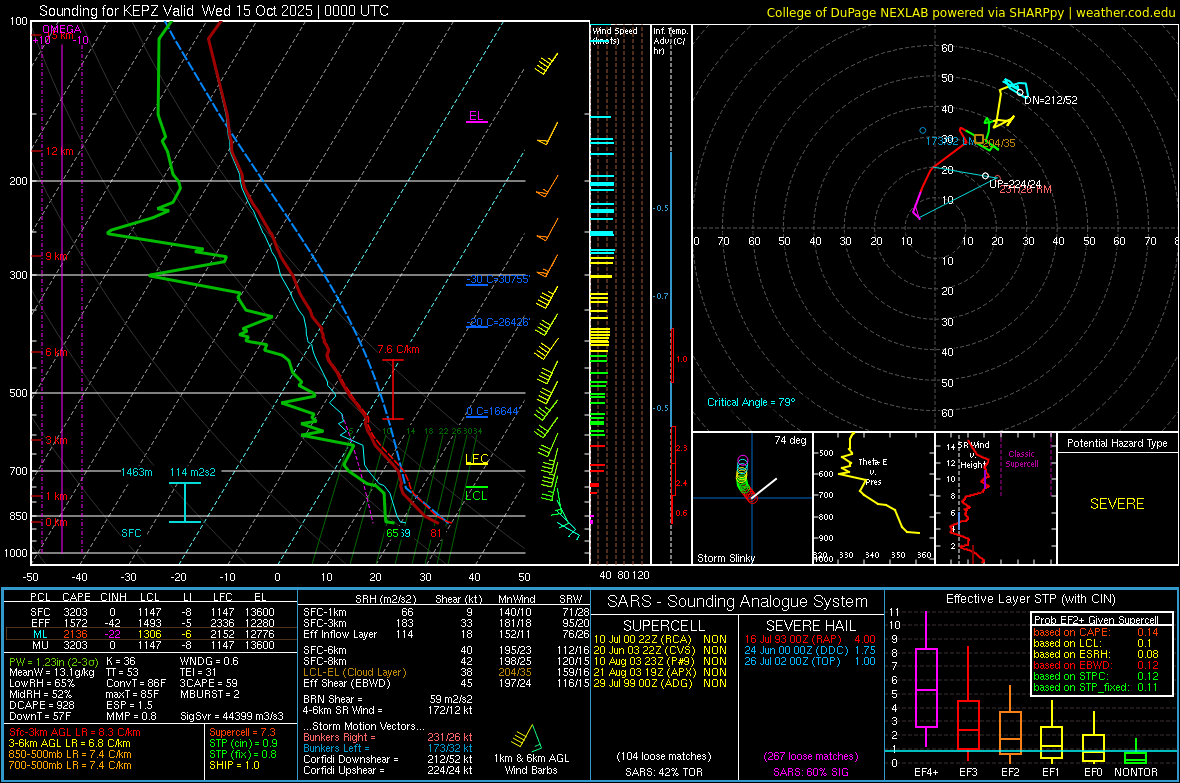Select the '1463m' effective layer label
This screenshot has width=1180, height=783.
click(x=136, y=472)
